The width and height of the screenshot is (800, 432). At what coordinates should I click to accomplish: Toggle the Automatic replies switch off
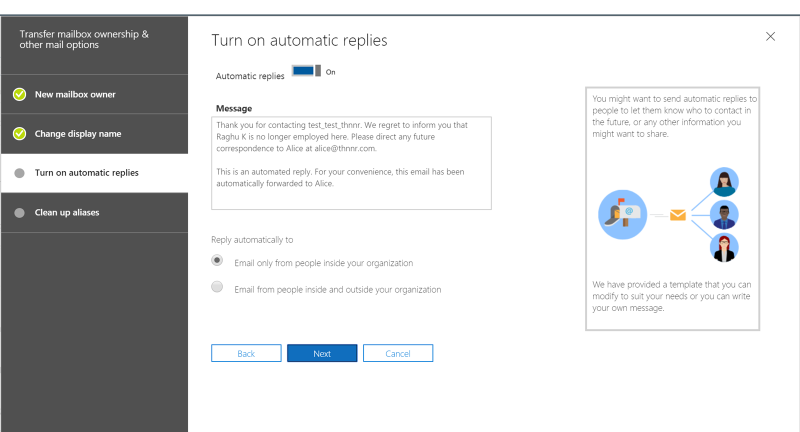[306, 72]
